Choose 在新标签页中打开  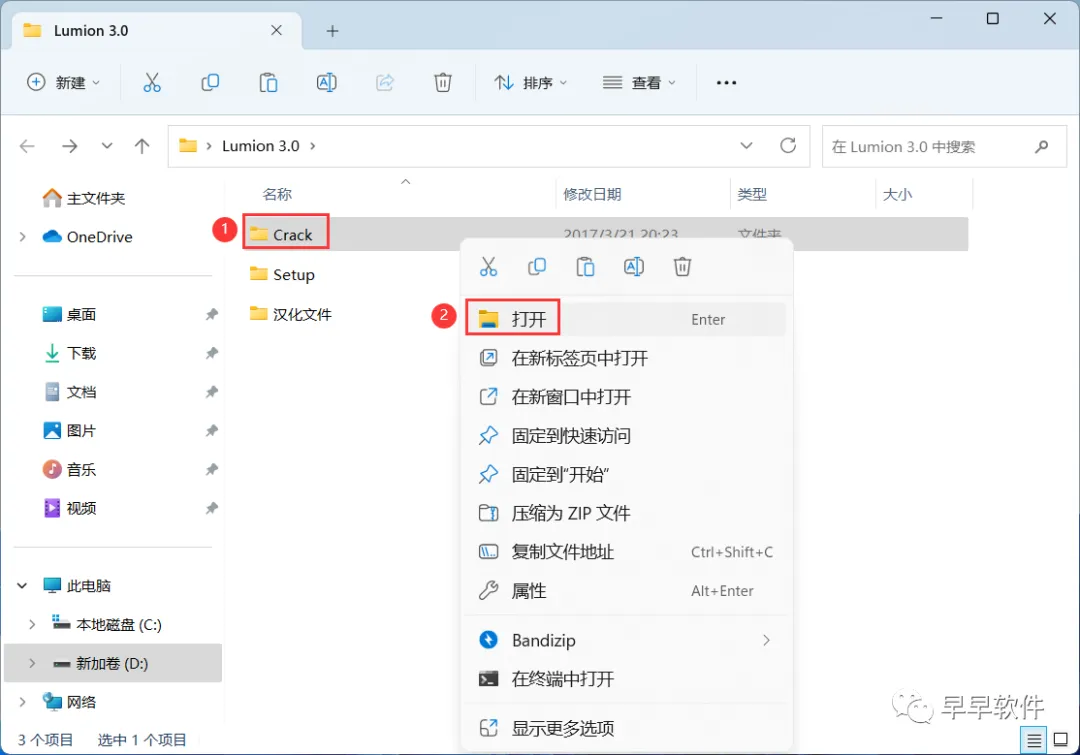pos(625,358)
